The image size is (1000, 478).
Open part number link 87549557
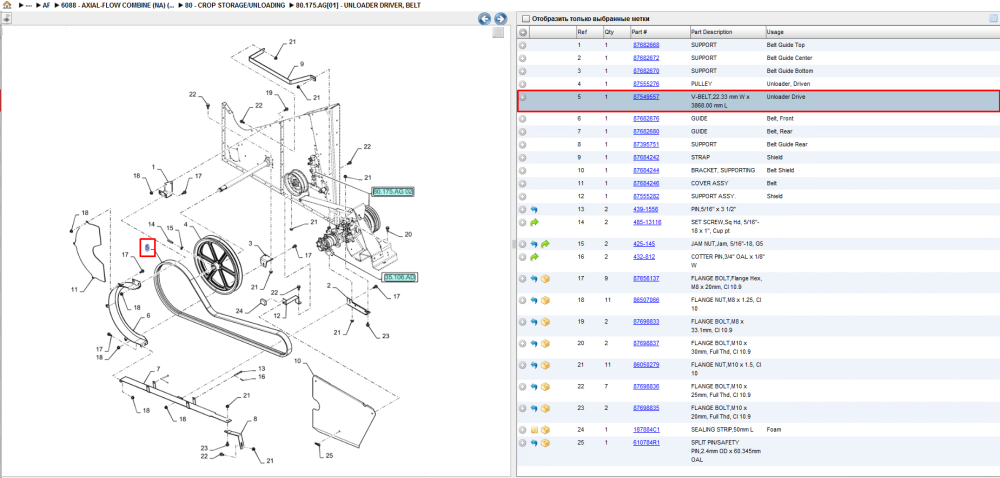click(646, 97)
